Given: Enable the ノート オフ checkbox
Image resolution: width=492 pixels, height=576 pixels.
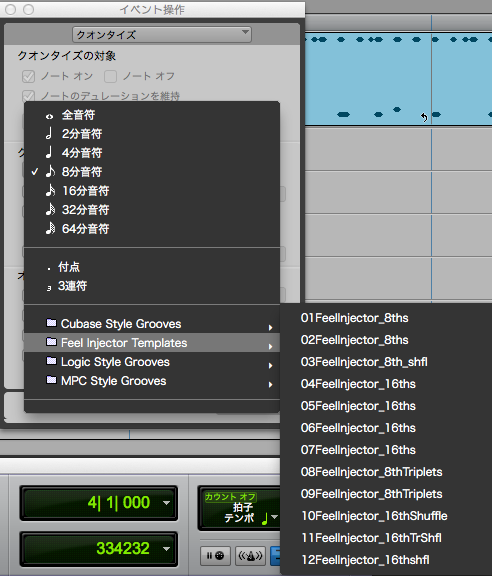Looking at the screenshot, I should point(110,76).
